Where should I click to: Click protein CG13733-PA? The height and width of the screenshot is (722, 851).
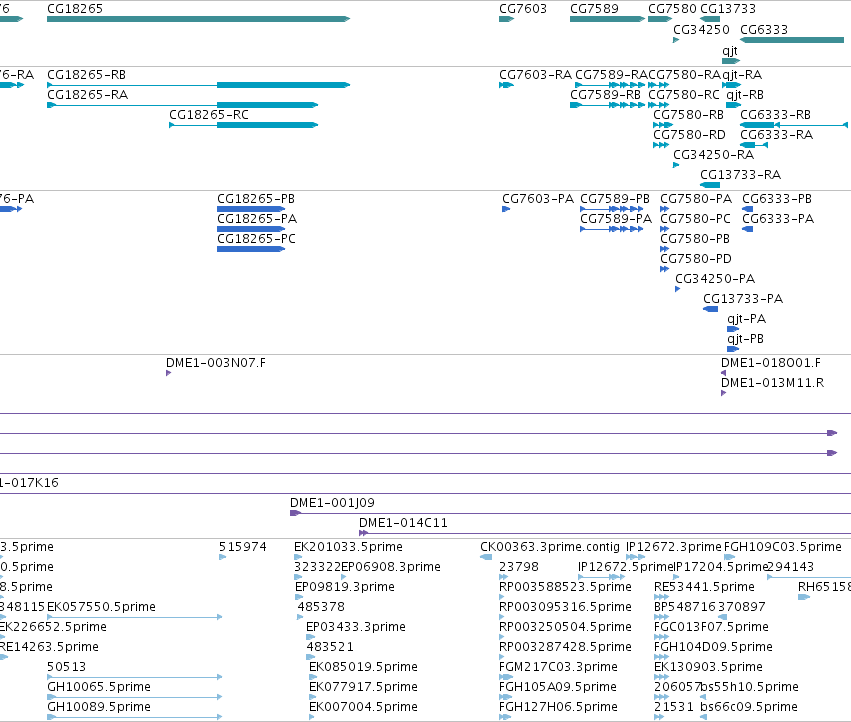click(x=710, y=309)
